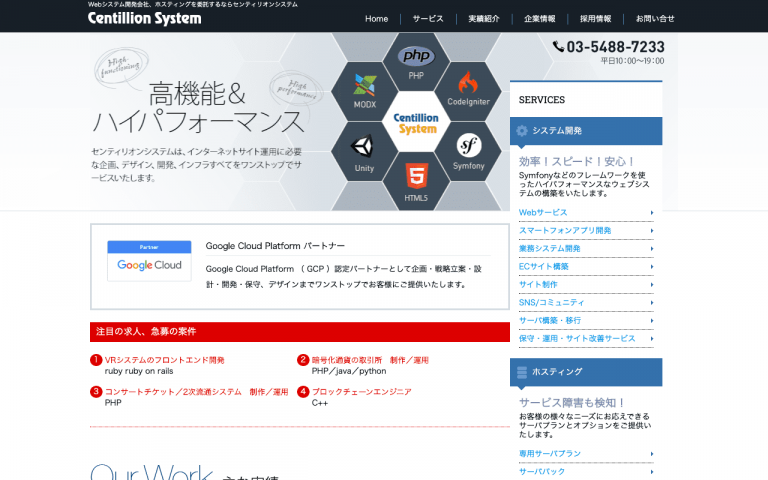The width and height of the screenshot is (768, 480).
Task: Click the phone icon beside 03-5488-7233
Action: point(558,47)
